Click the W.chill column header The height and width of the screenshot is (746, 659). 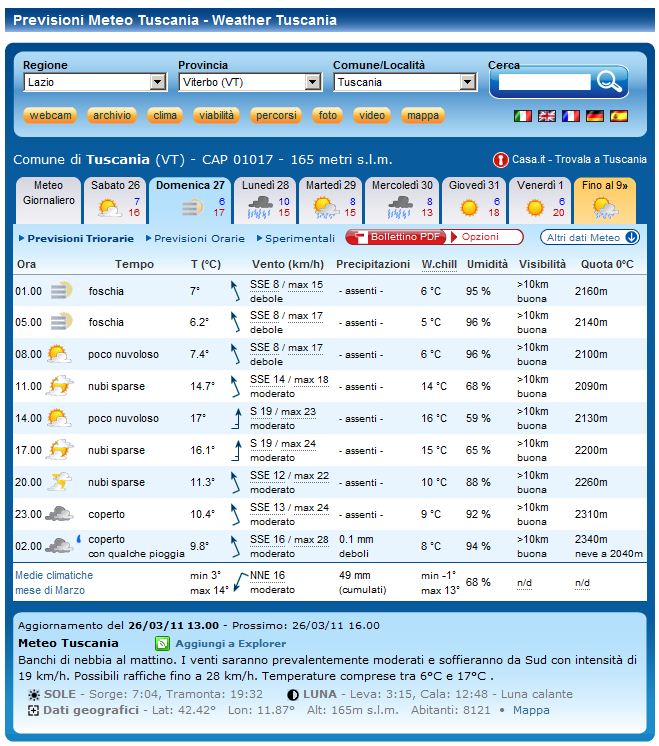[x=439, y=265]
